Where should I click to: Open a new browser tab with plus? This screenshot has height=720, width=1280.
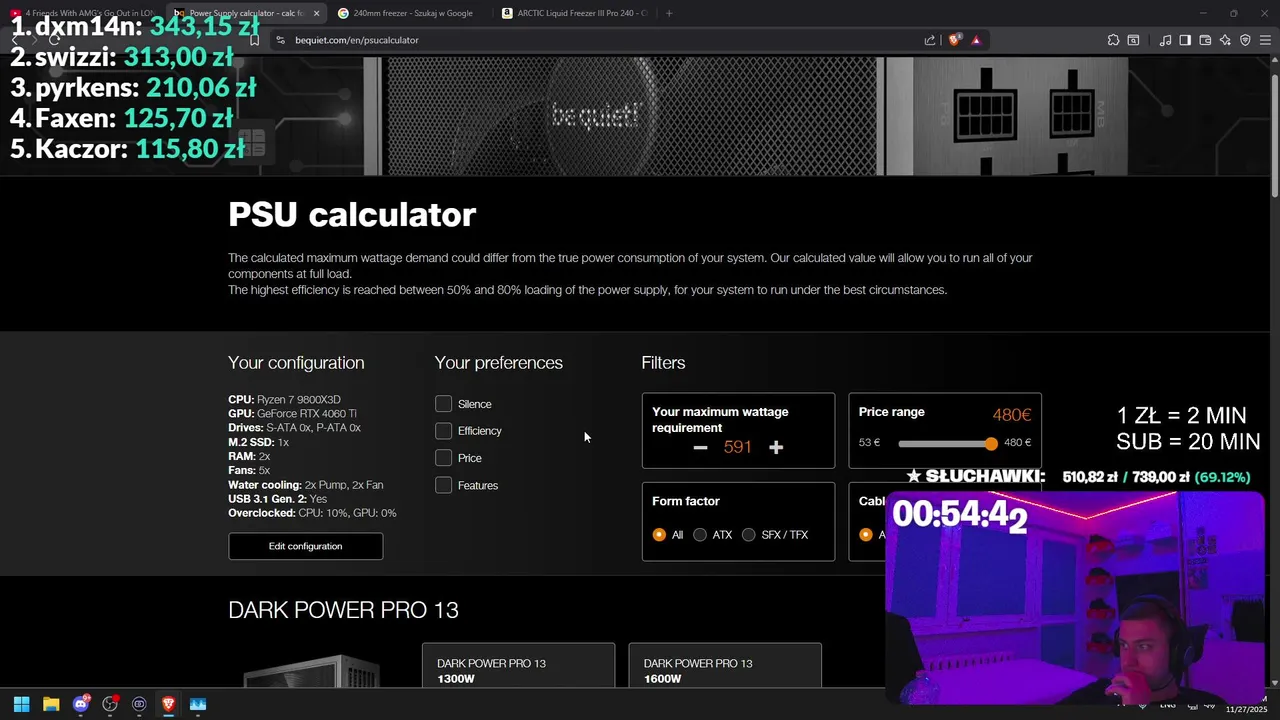(x=669, y=13)
